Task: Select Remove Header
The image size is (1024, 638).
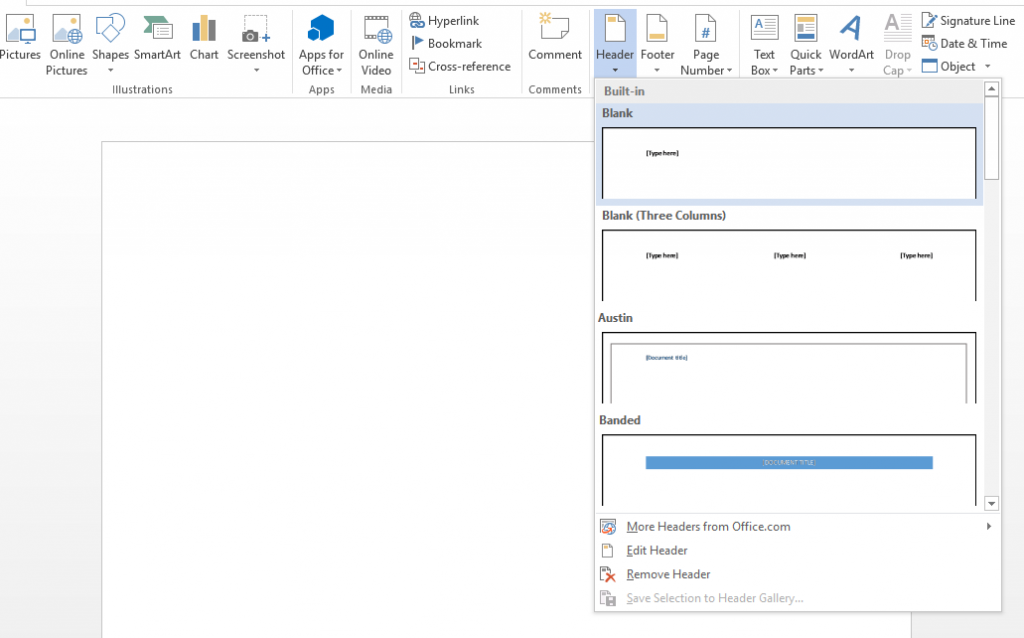Action: pos(667,574)
